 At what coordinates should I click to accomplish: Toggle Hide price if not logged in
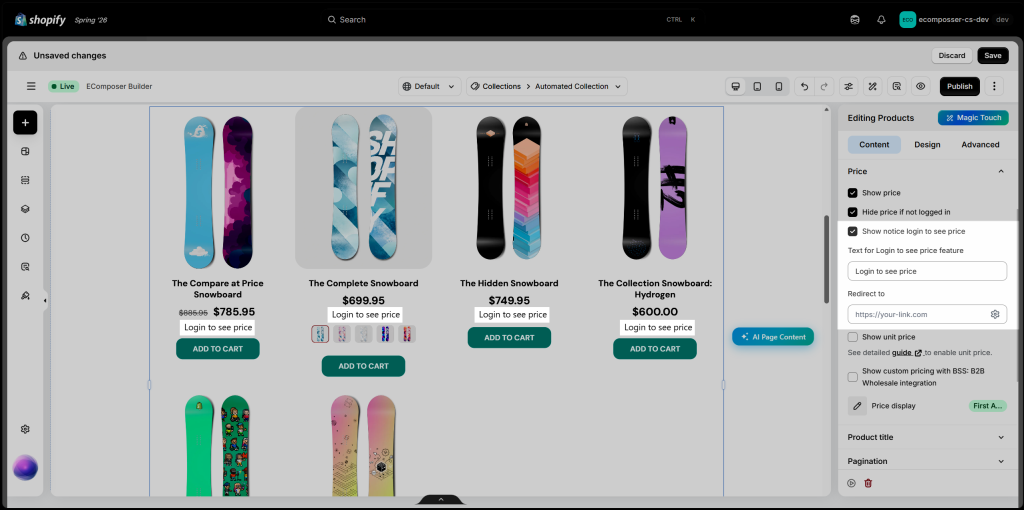point(852,212)
